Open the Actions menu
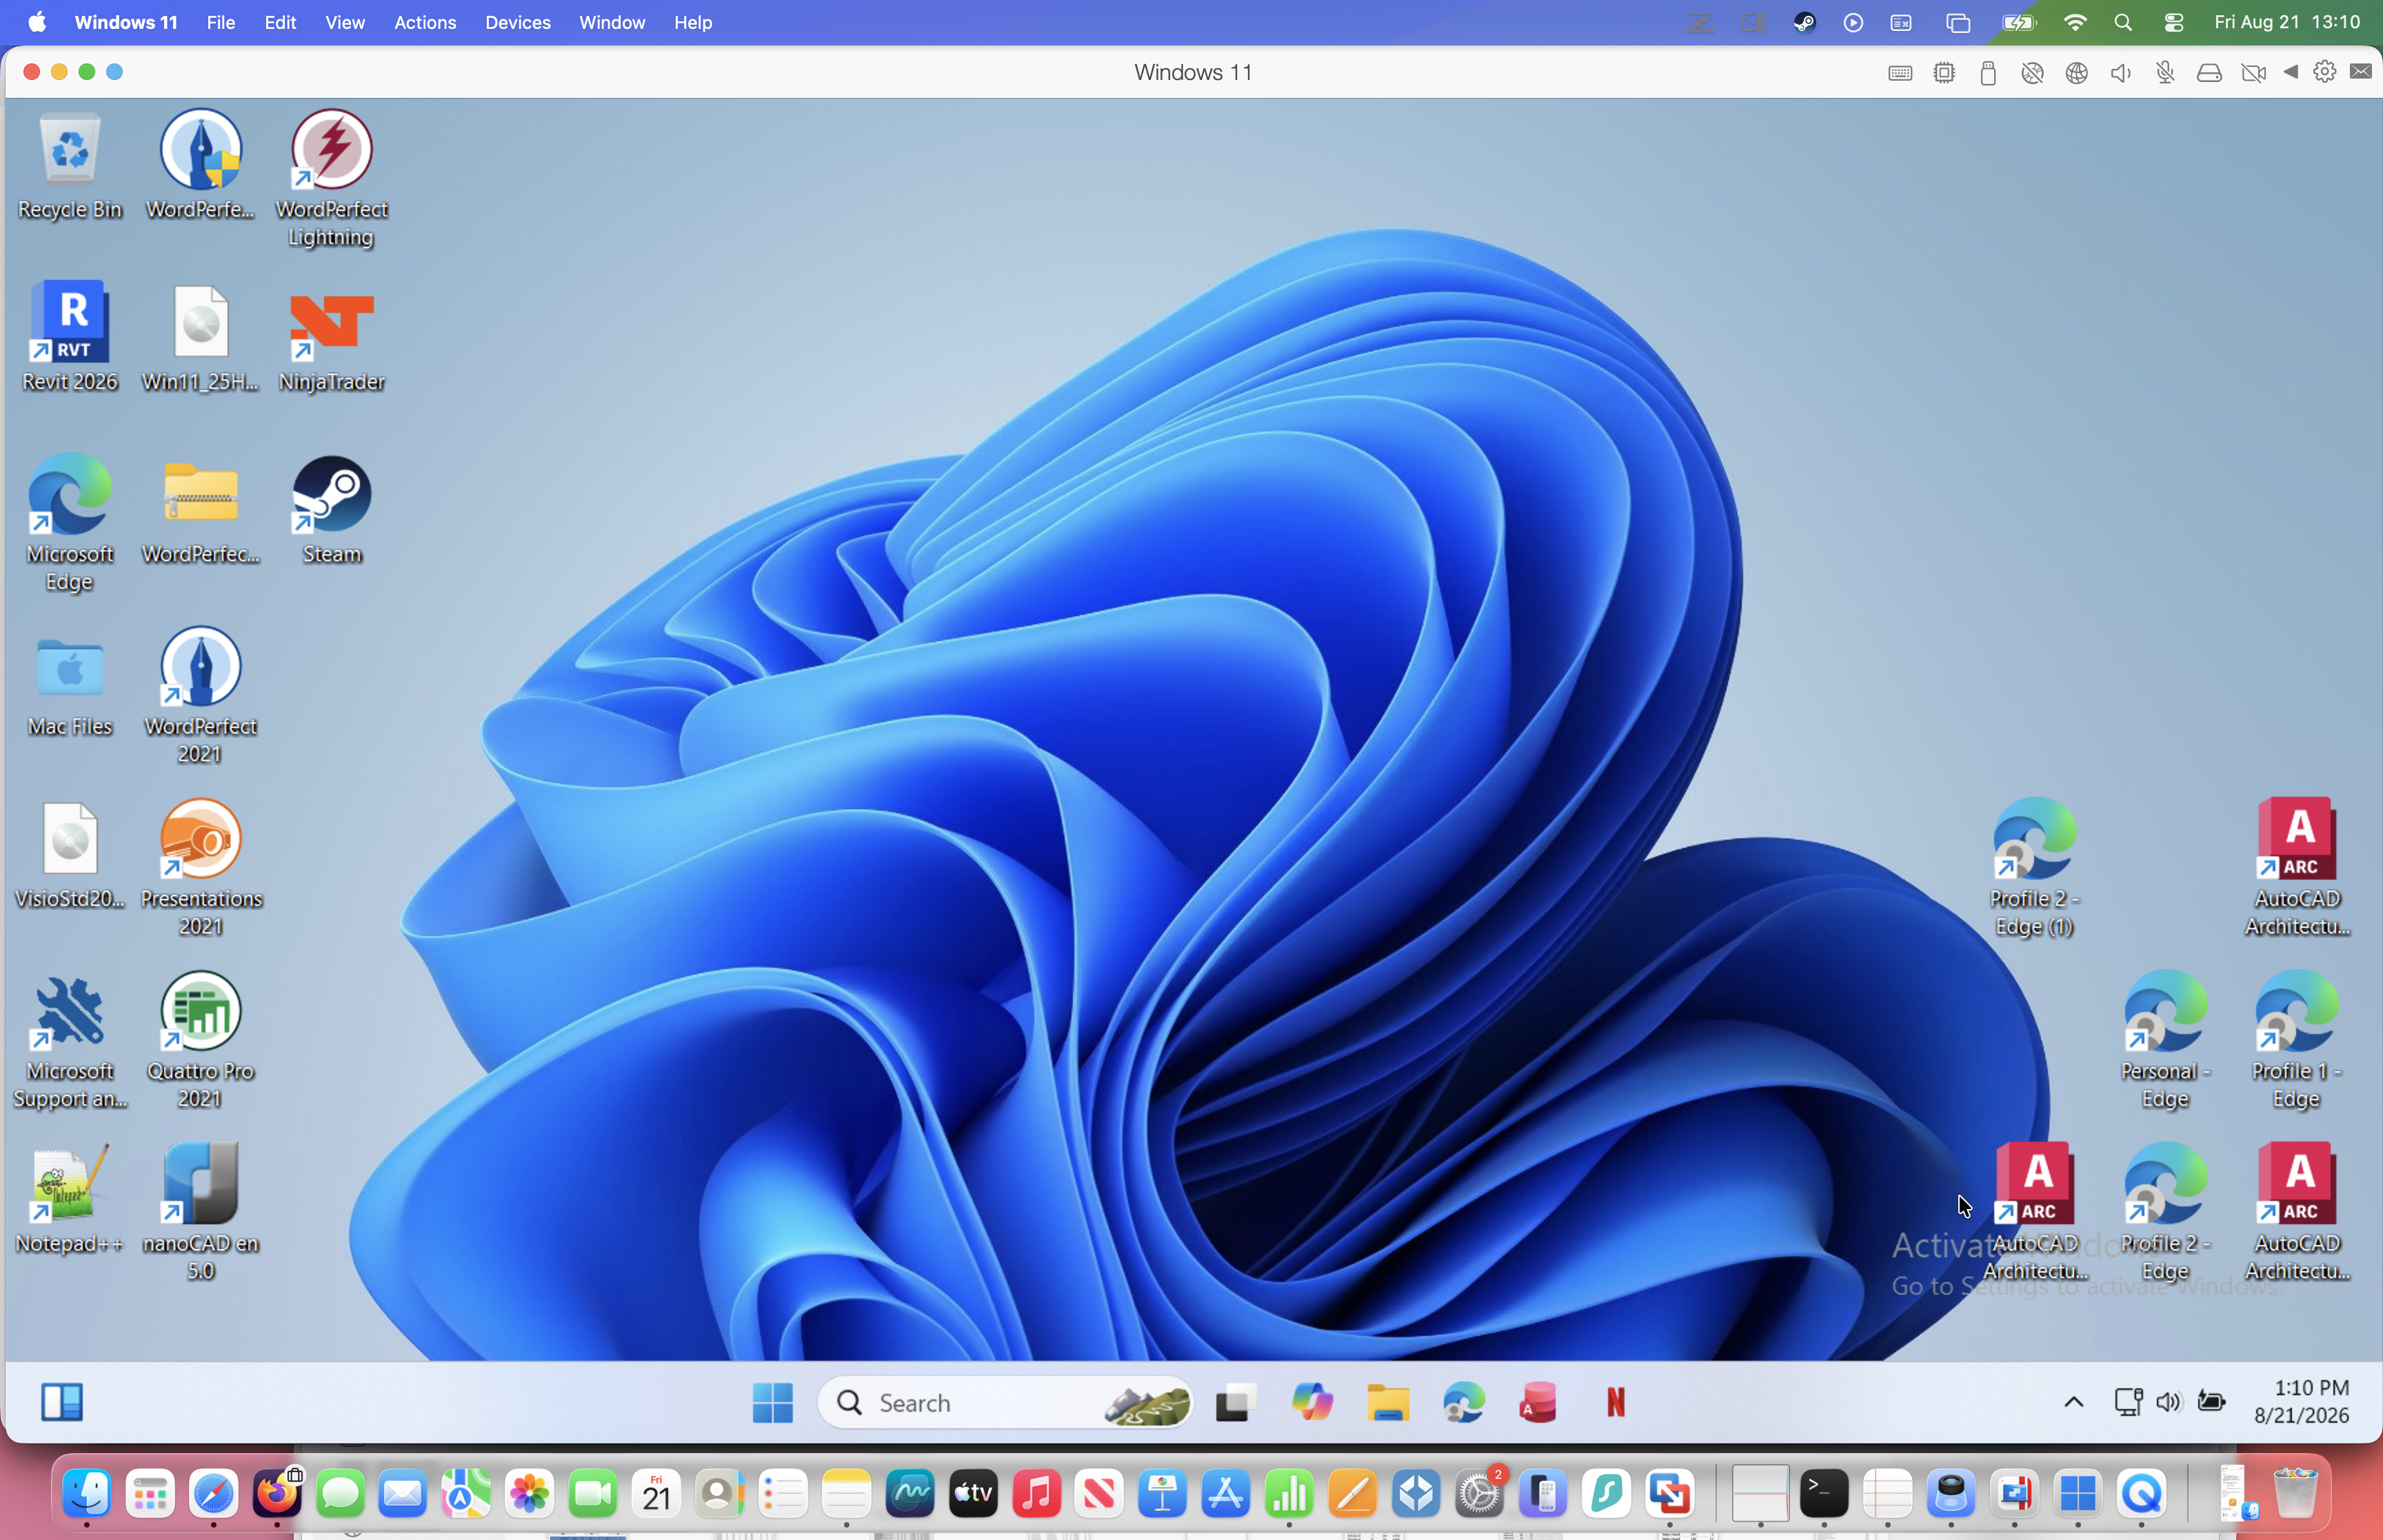2383x1540 pixels. tap(425, 22)
